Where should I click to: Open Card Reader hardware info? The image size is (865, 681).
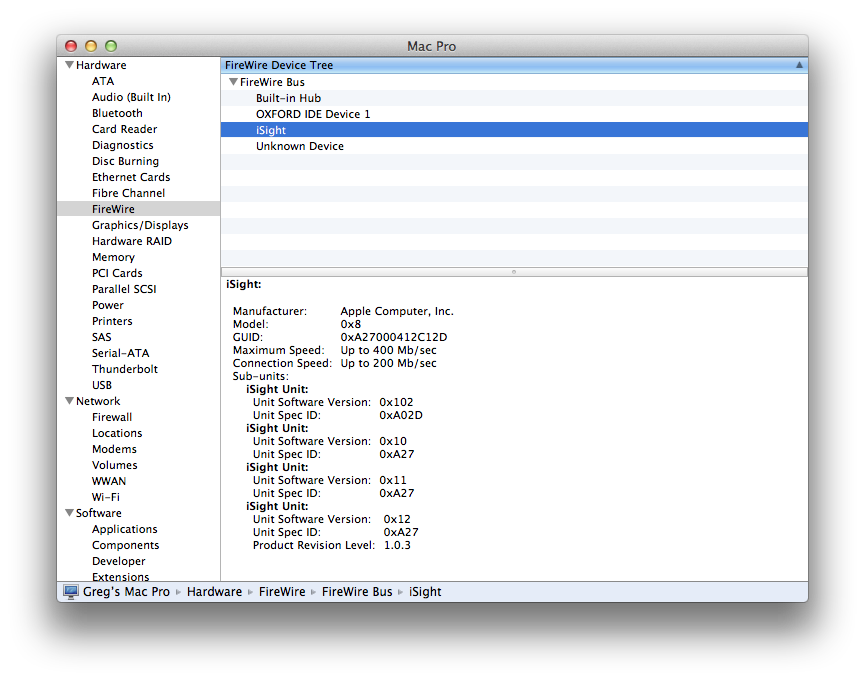124,129
